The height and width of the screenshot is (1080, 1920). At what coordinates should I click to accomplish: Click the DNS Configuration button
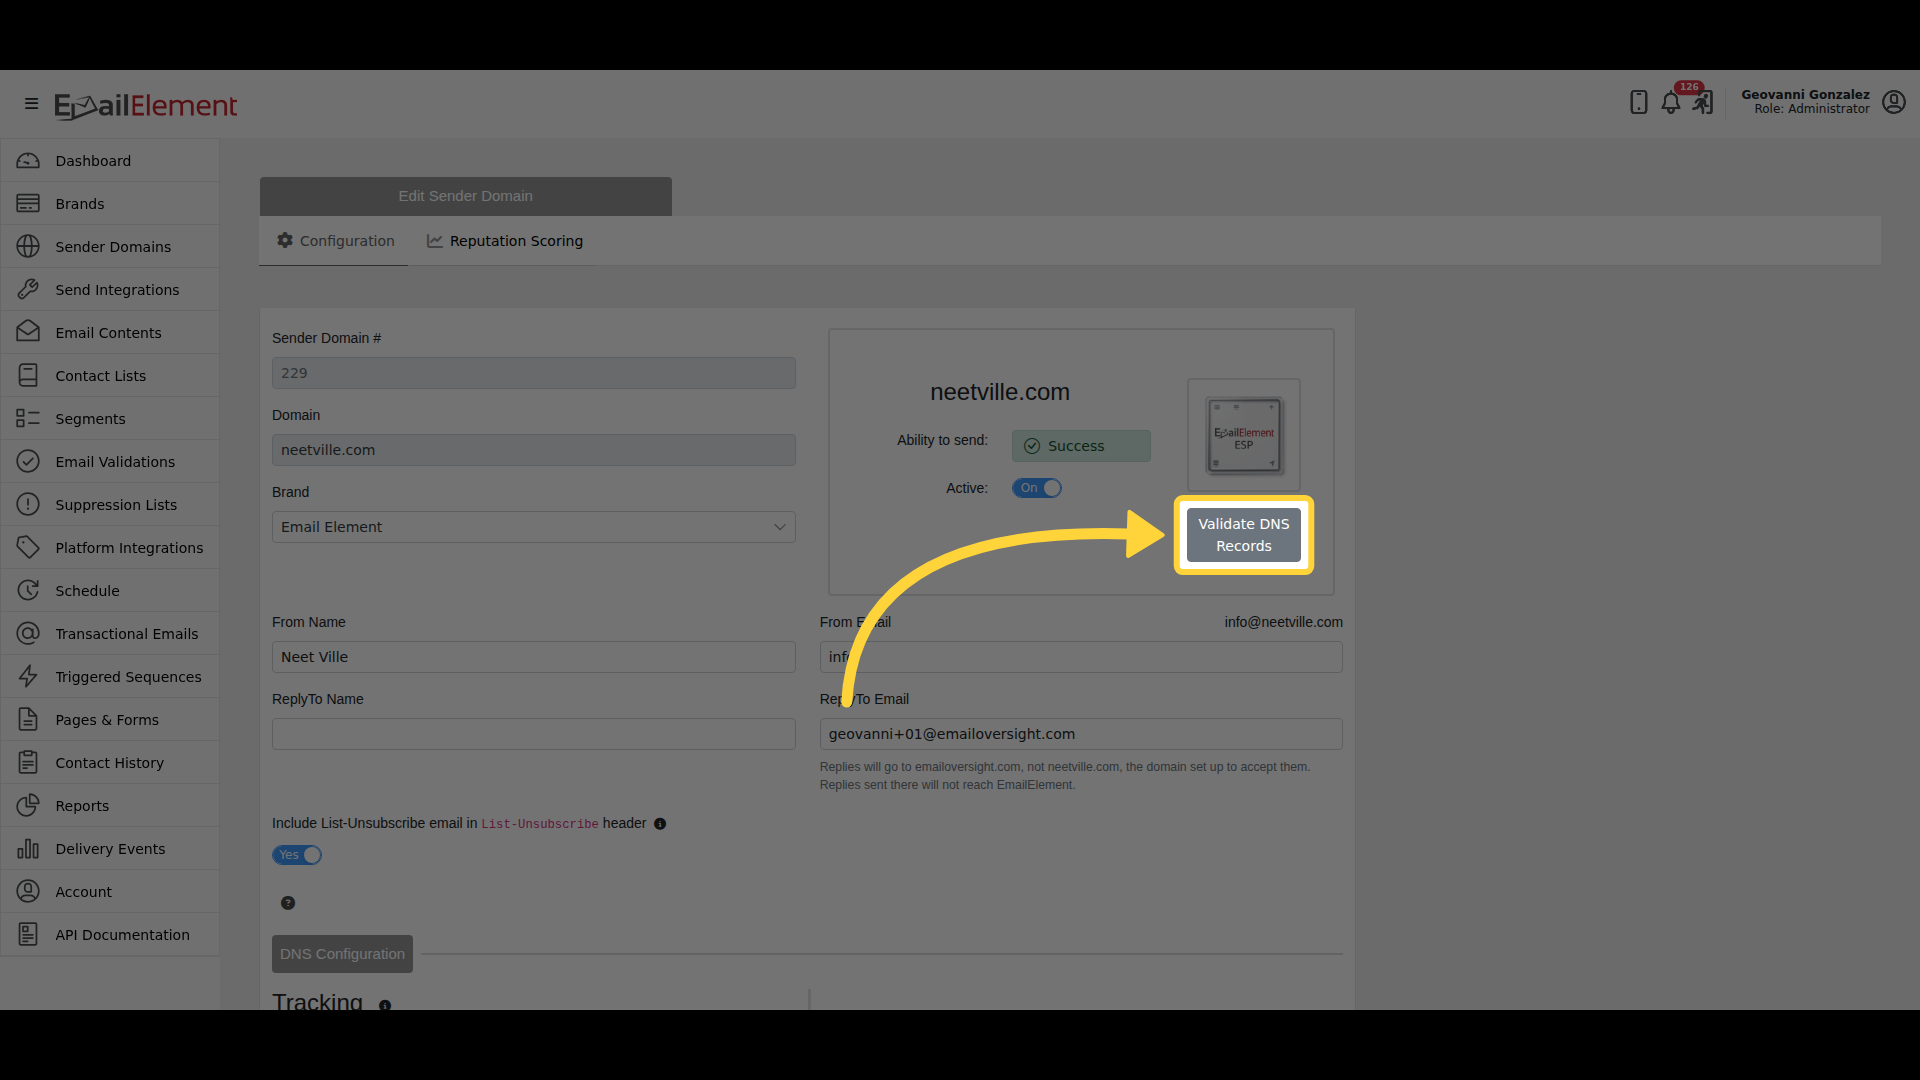tap(342, 954)
